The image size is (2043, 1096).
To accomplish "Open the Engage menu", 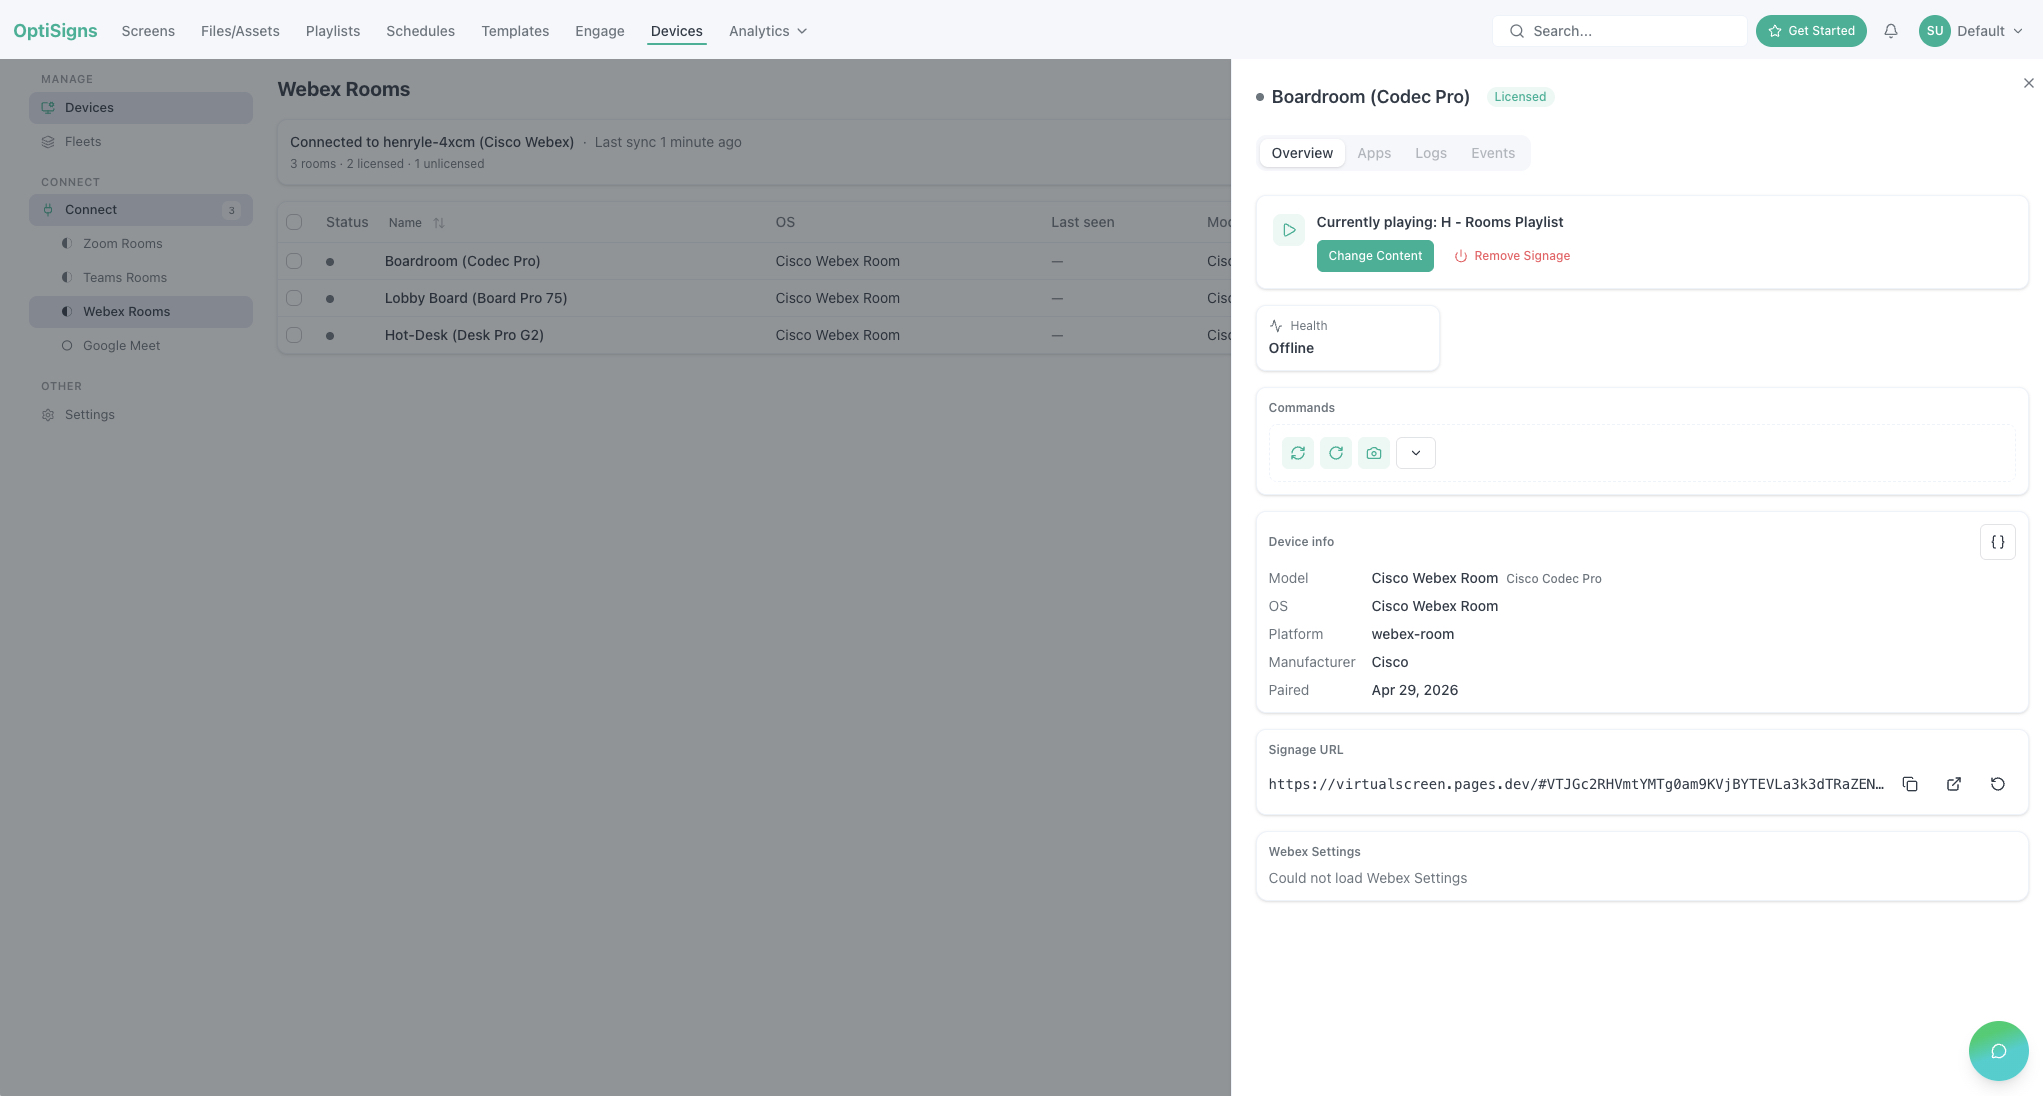I will (x=600, y=31).
